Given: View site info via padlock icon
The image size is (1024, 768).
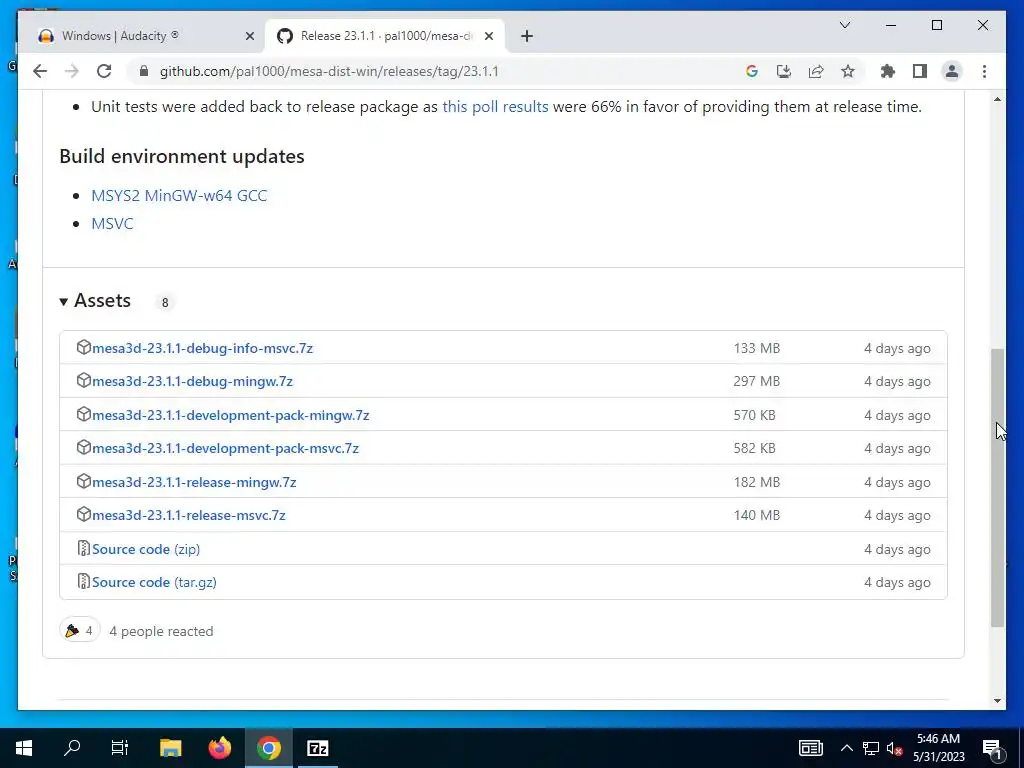Looking at the screenshot, I should pyautogui.click(x=144, y=71).
